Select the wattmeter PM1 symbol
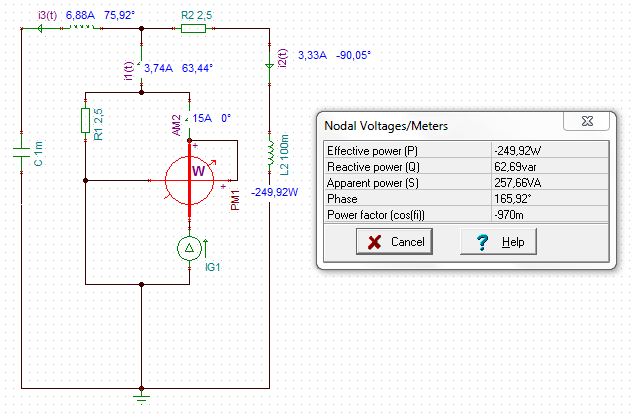The height and width of the screenshot is (413, 631). click(x=190, y=179)
